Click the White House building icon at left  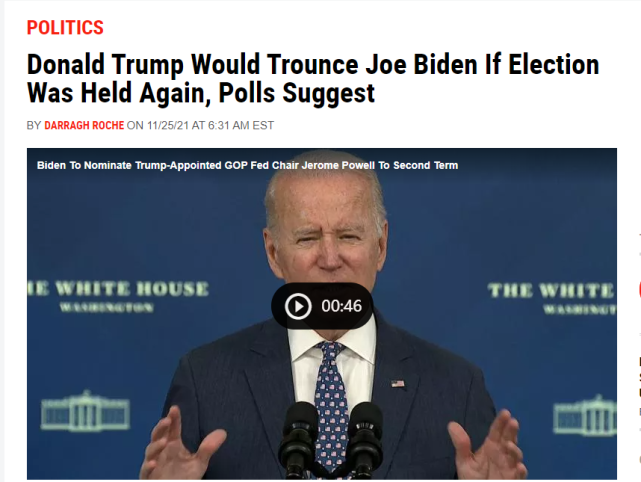point(85,411)
